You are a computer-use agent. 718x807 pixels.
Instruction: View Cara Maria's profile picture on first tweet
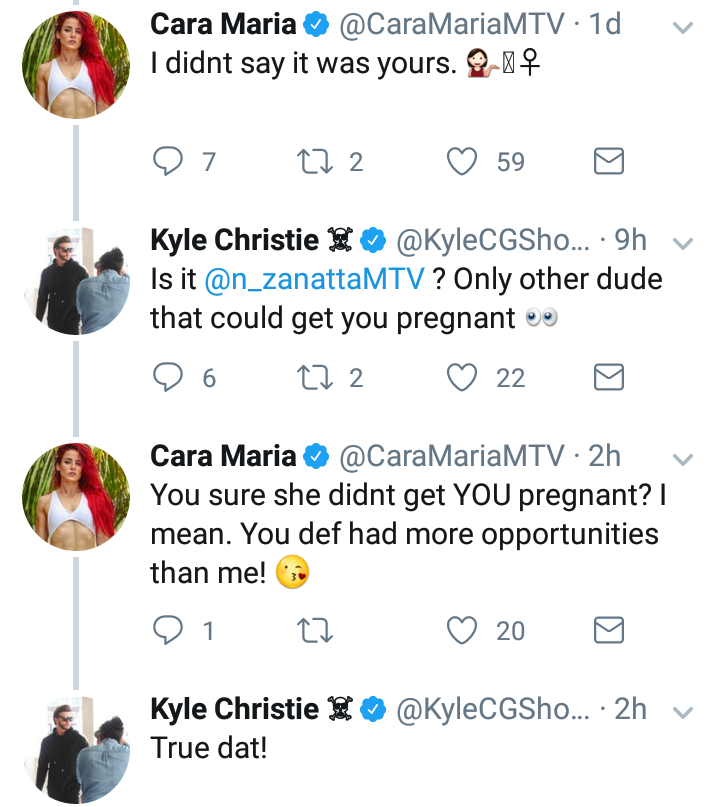coord(76,65)
